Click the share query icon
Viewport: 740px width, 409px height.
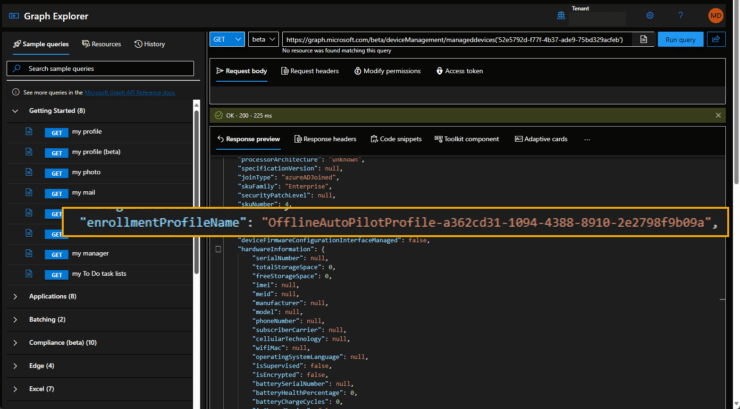click(717, 39)
